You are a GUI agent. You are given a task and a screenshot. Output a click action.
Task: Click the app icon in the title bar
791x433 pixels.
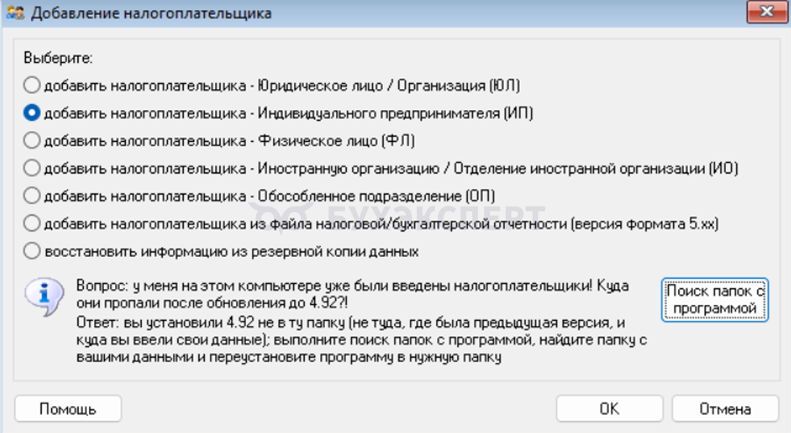coord(15,13)
